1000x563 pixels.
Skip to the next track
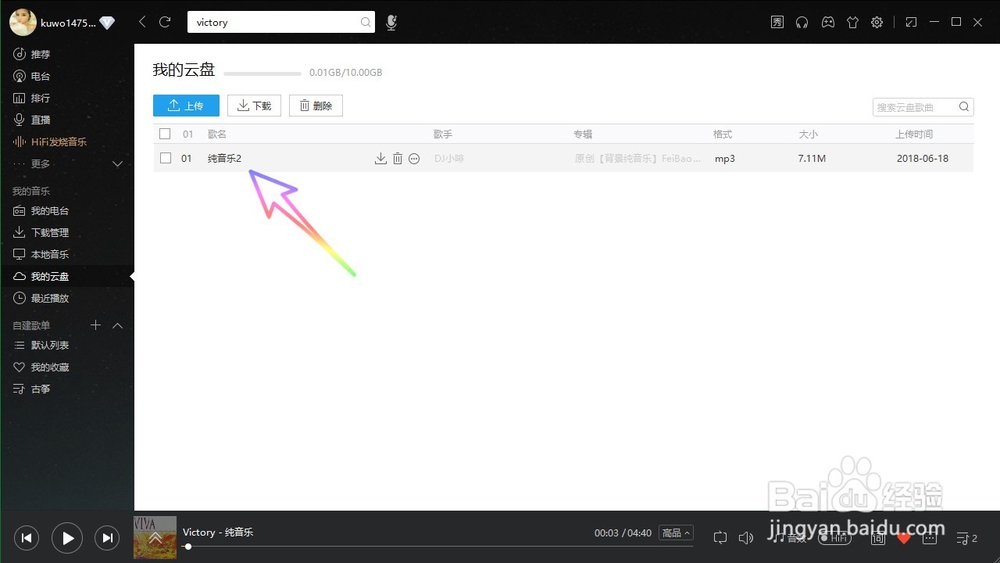point(107,538)
